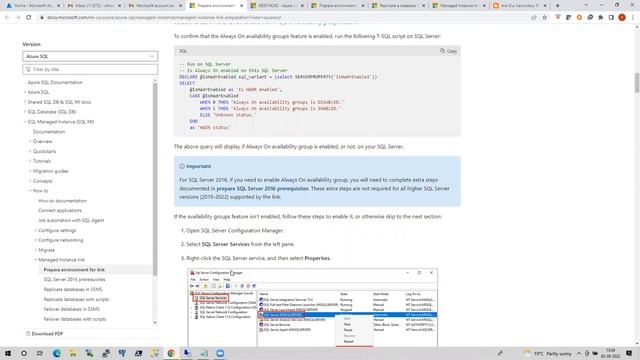Open Replicate databases with scripts
This screenshot has height=360, width=640.
click(x=76, y=300)
